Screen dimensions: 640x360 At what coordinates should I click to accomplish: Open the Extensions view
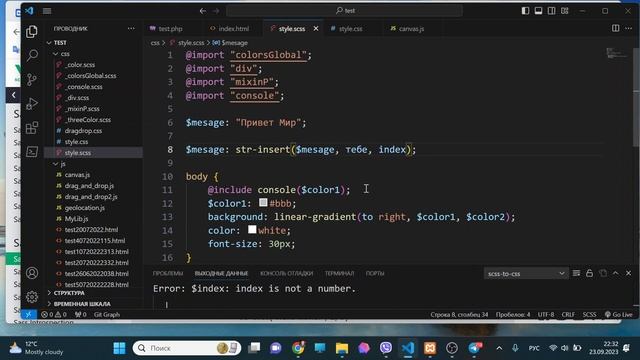click(x=32, y=128)
